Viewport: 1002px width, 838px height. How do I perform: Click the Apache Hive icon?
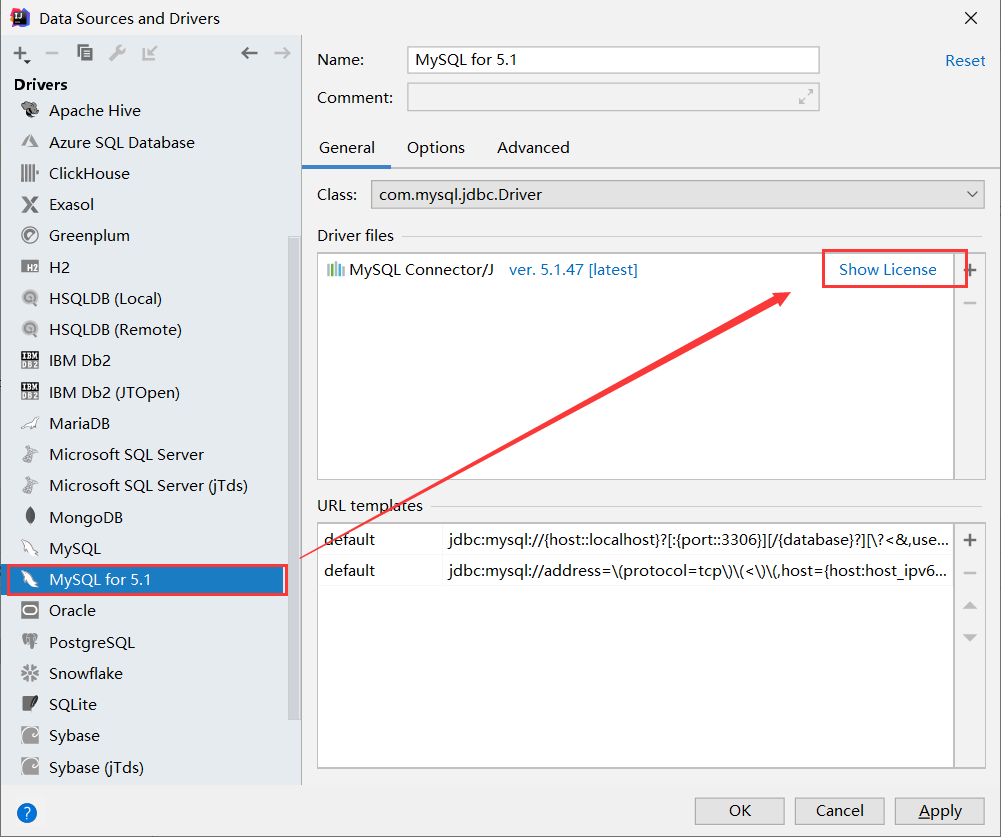coord(30,110)
